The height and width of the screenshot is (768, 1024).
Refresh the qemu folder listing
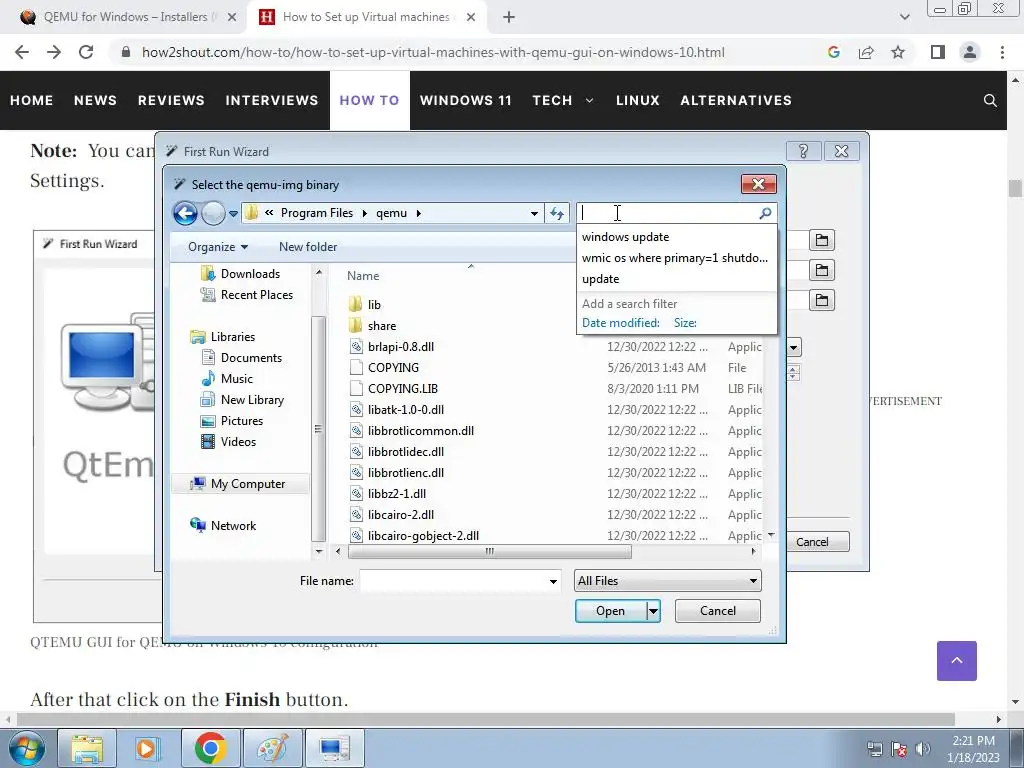557,213
